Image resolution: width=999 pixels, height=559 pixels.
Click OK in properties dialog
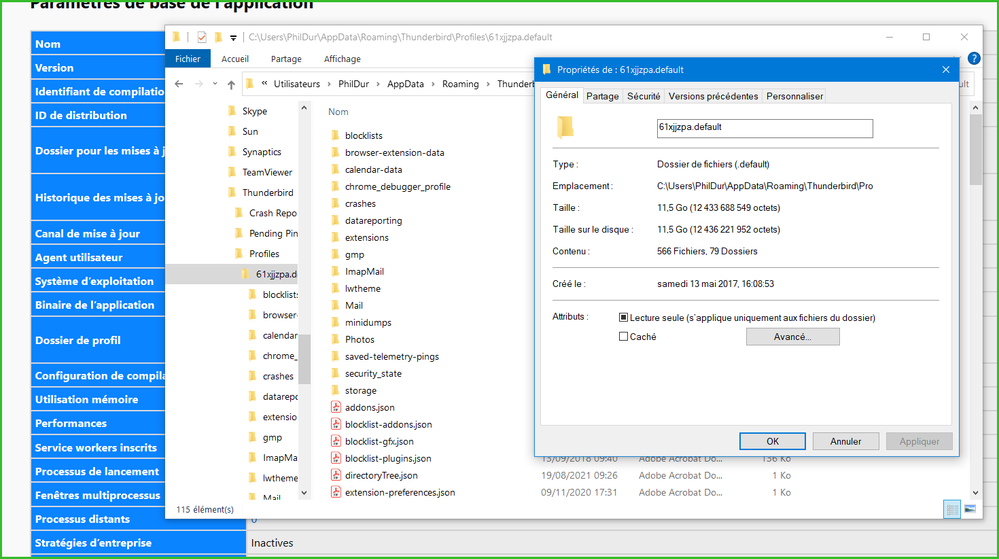click(x=772, y=441)
